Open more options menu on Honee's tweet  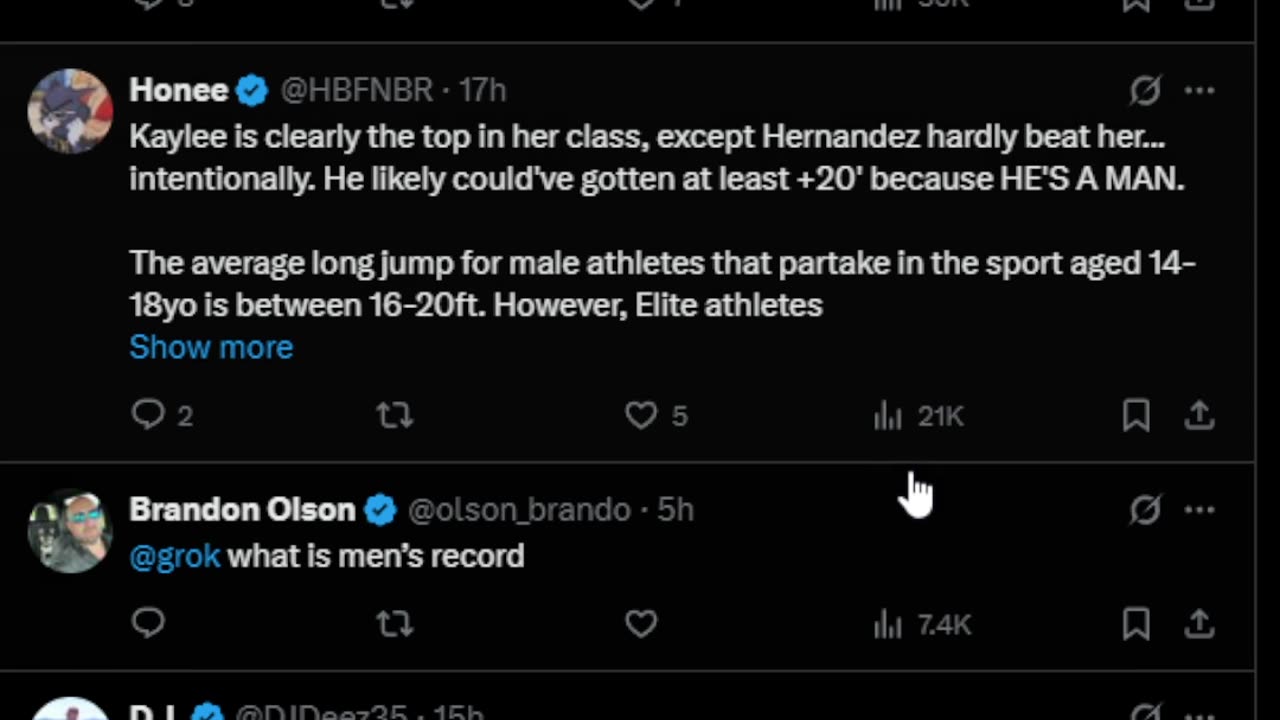(x=1199, y=91)
